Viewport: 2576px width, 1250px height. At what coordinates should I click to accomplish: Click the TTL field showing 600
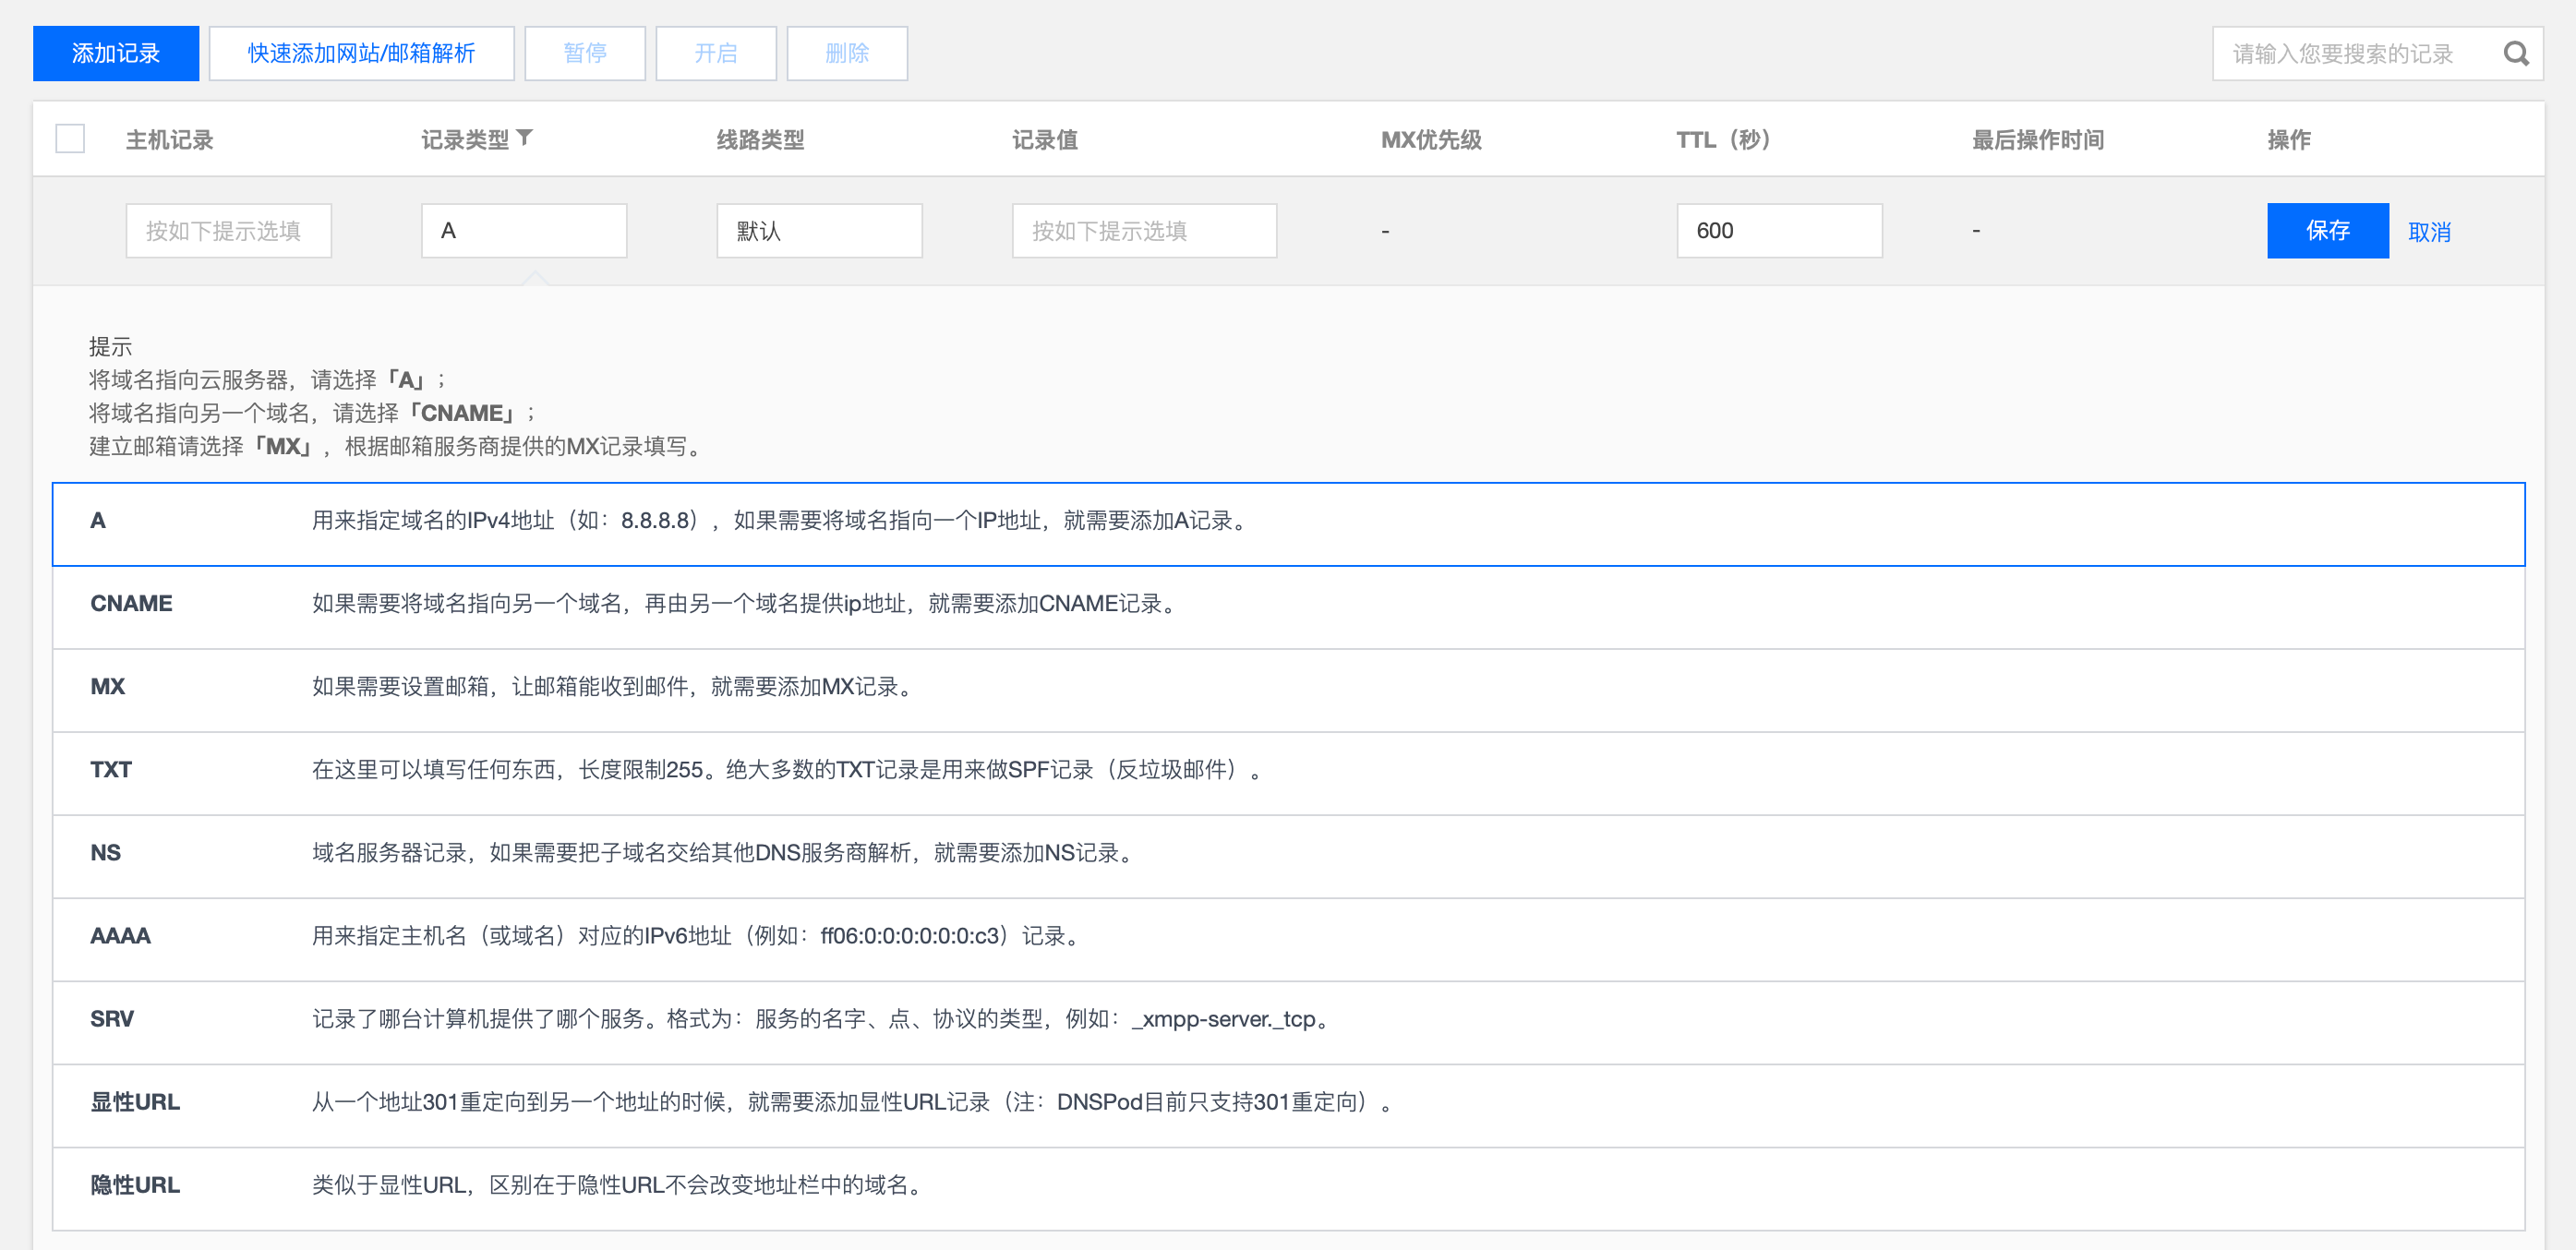pyautogui.click(x=1778, y=231)
